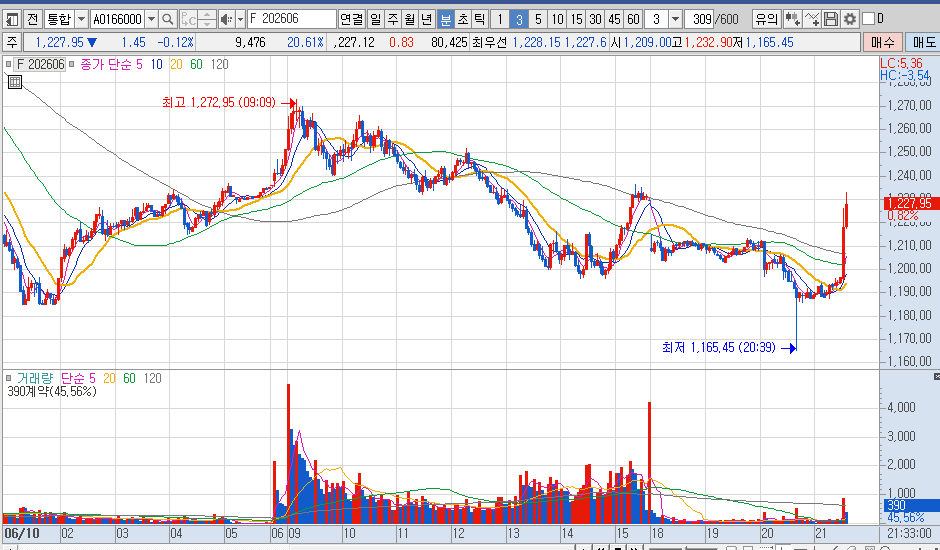
Task: Open chart settings gear icon
Action: point(849,19)
